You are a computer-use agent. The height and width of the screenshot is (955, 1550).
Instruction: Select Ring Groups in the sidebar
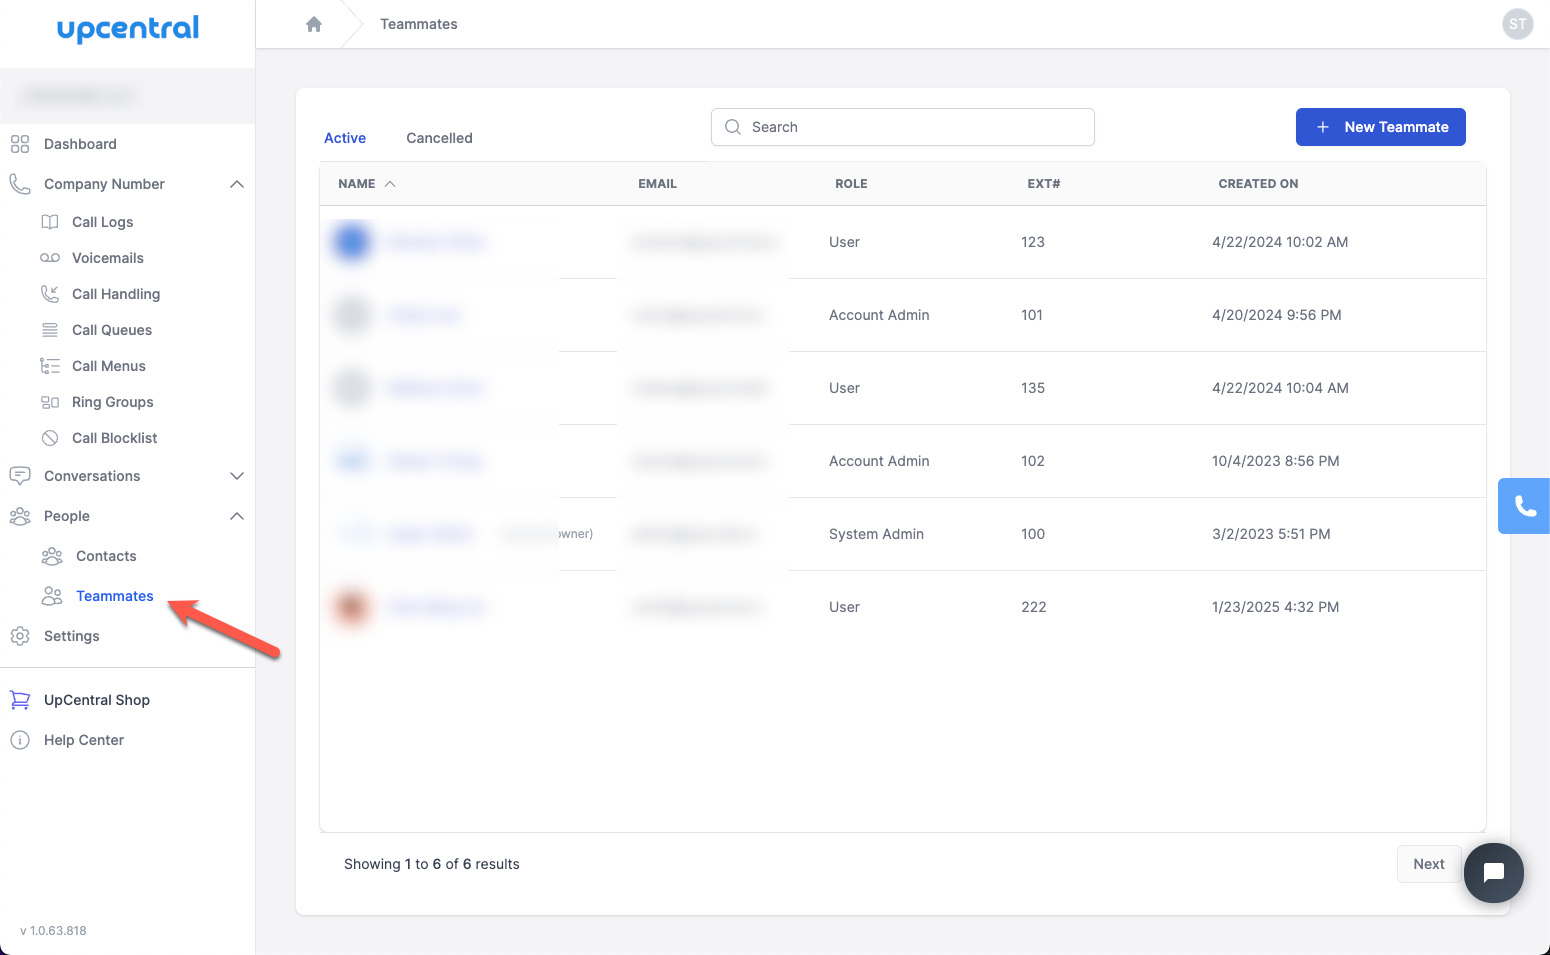point(112,401)
